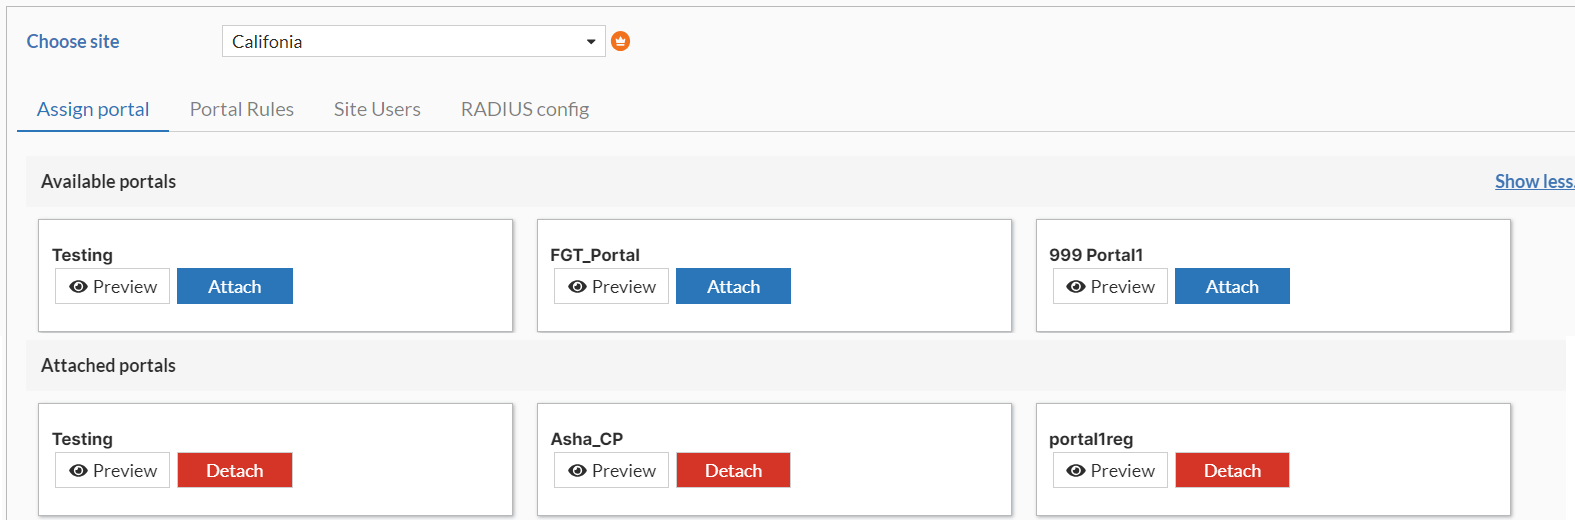1575x520 pixels.
Task: Attach the 999 Portal1 portal
Action: [1232, 286]
